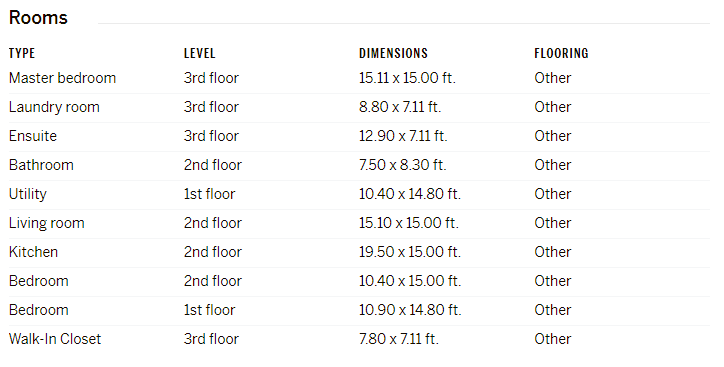The height and width of the screenshot is (367, 724).
Task: Select the FLOORING column header
Action: (x=561, y=54)
